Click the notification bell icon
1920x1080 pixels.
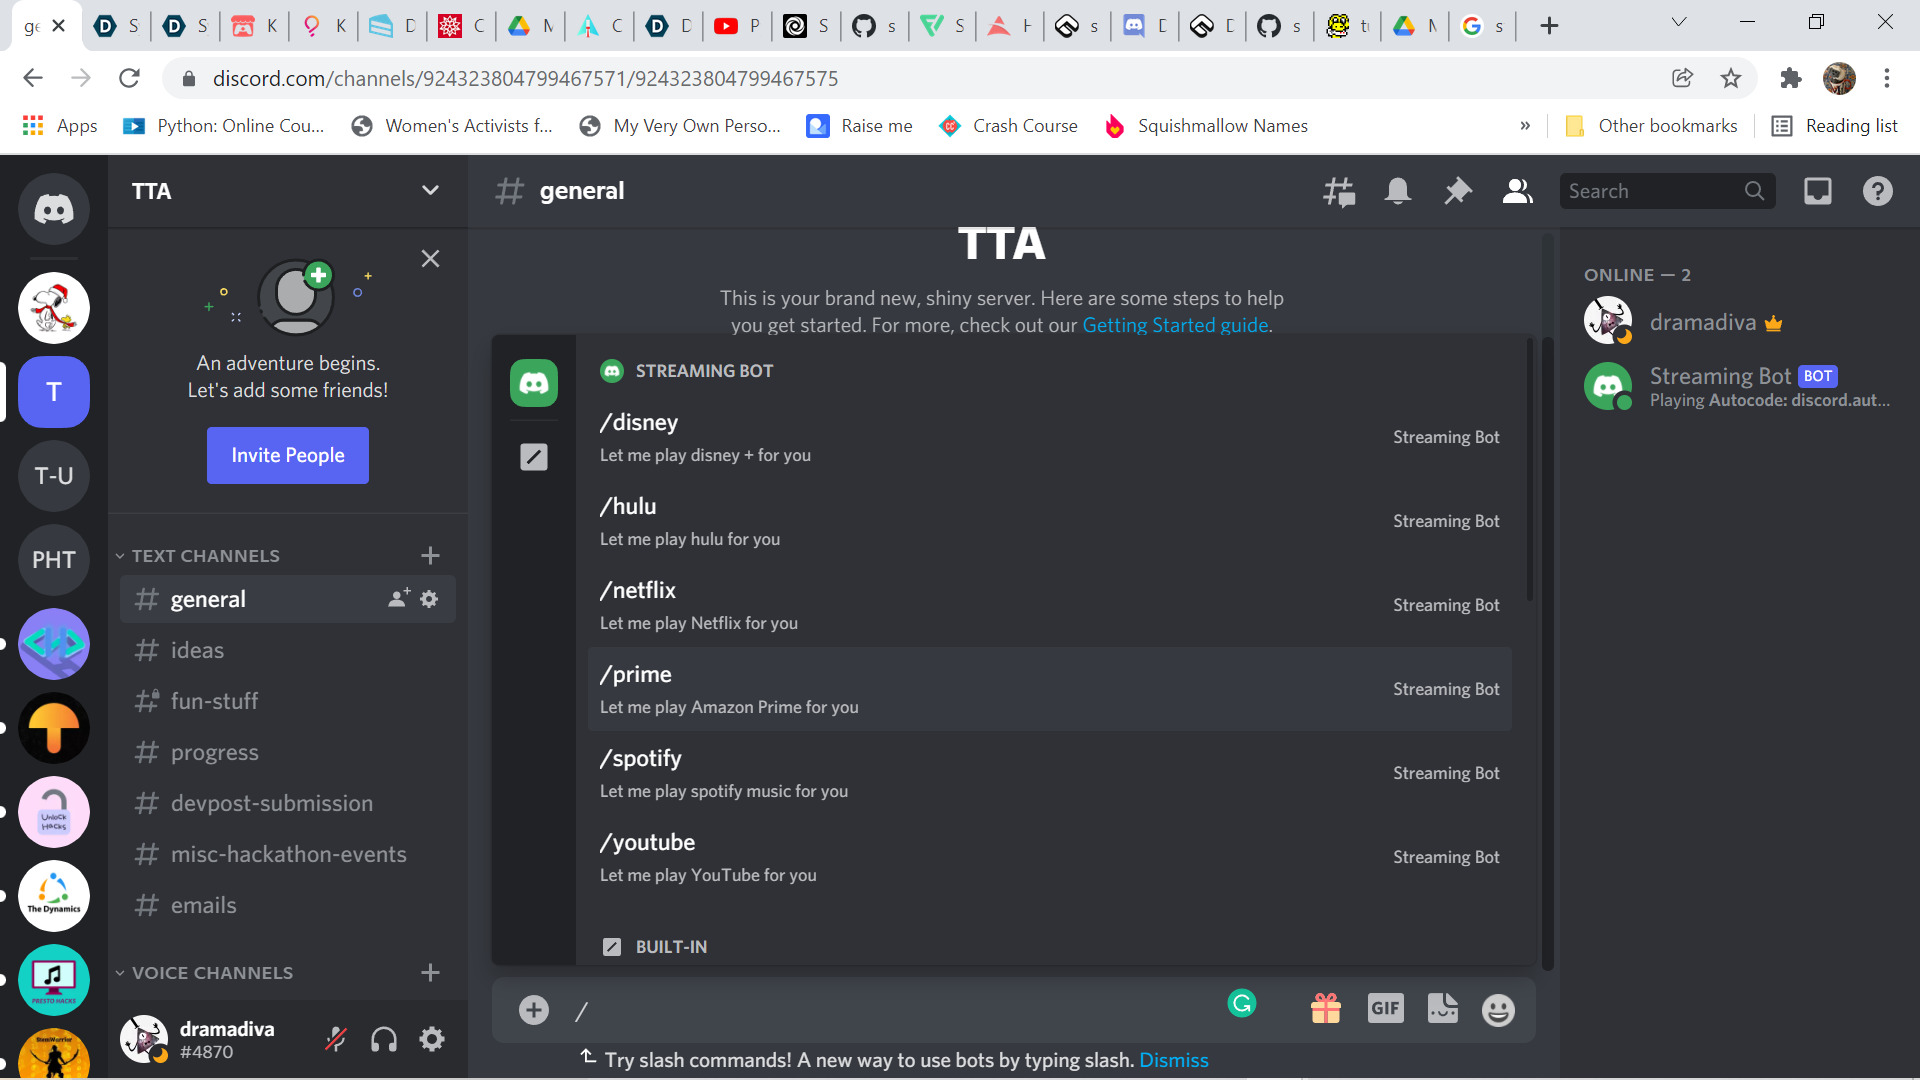pyautogui.click(x=1397, y=191)
